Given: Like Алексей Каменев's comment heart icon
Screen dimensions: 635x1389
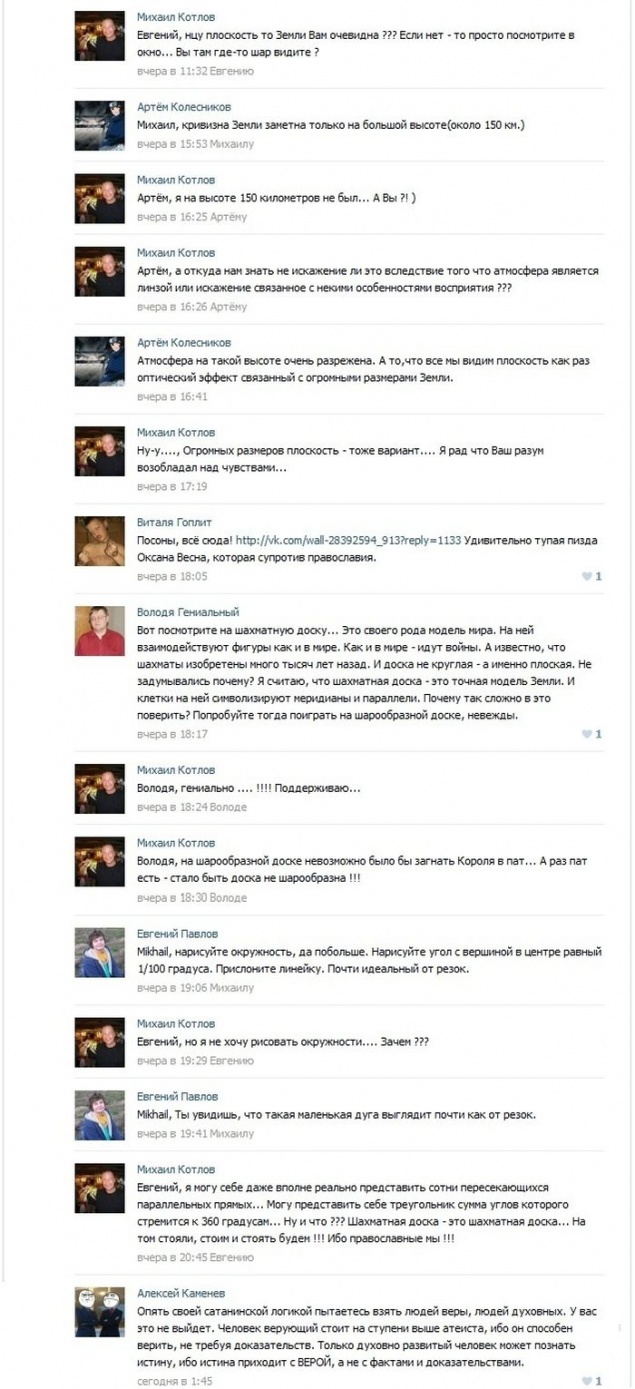Looking at the screenshot, I should (x=592, y=1381).
